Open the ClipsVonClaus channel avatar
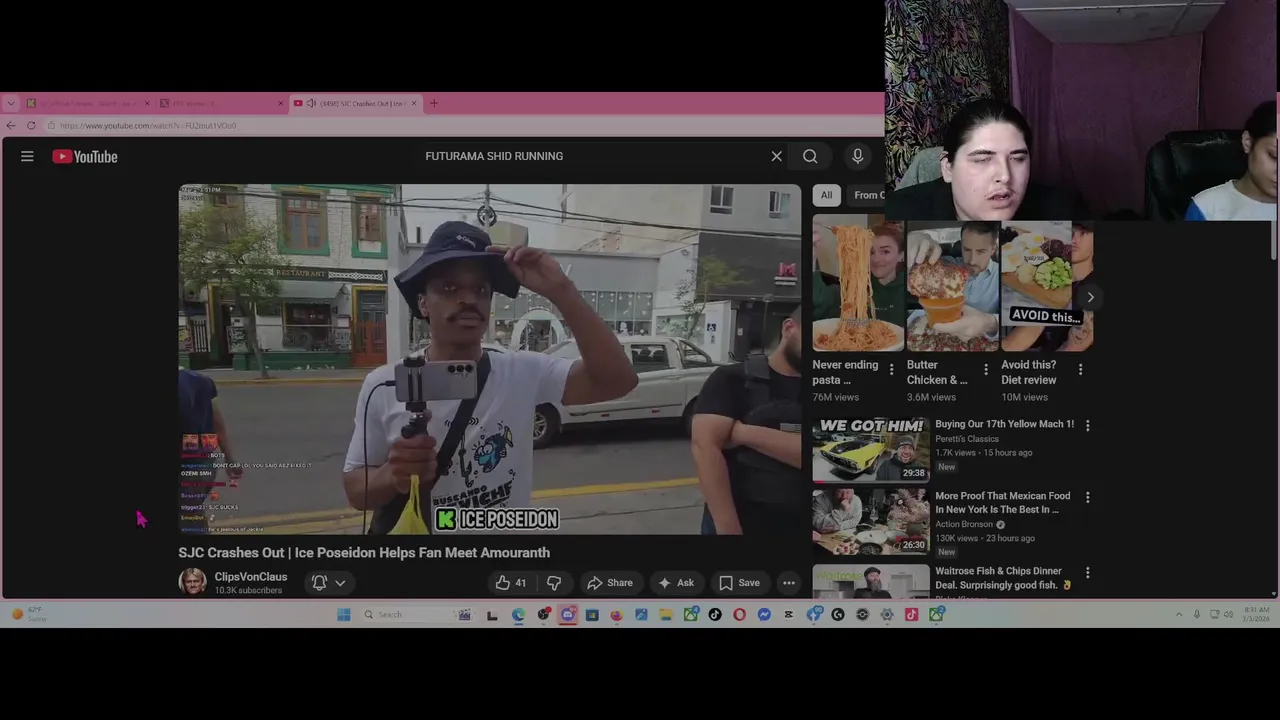Viewport: 1280px width, 720px height. (x=192, y=582)
